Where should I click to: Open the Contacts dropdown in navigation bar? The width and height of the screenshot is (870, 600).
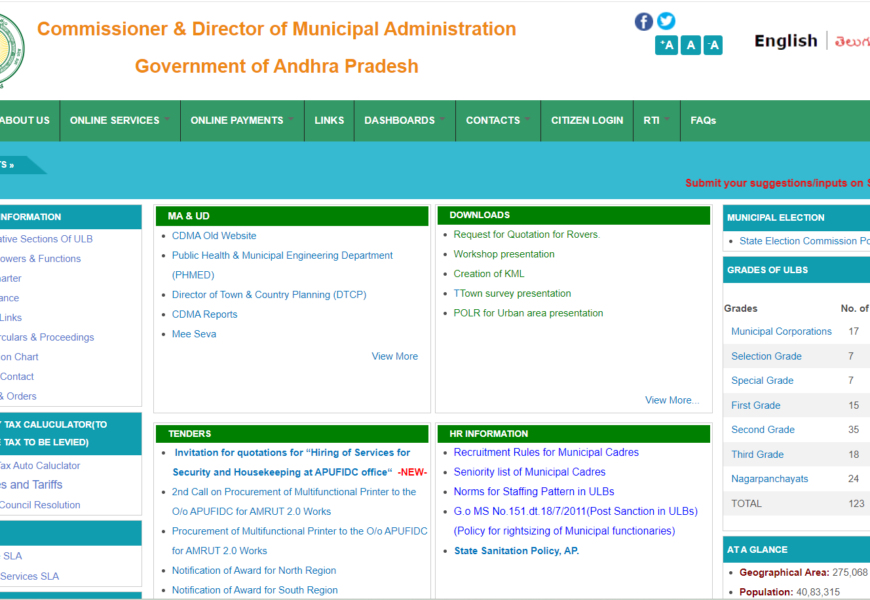[x=494, y=121]
